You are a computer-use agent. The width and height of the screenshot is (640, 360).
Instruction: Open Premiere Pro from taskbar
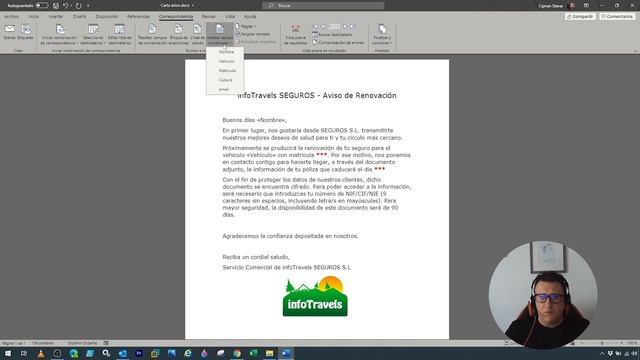[x=139, y=353]
